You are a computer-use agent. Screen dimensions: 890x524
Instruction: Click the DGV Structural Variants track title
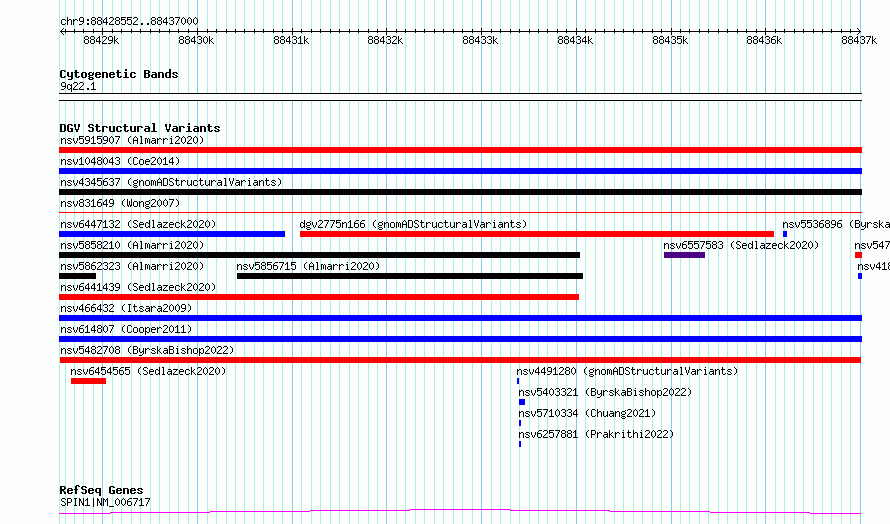(x=140, y=128)
